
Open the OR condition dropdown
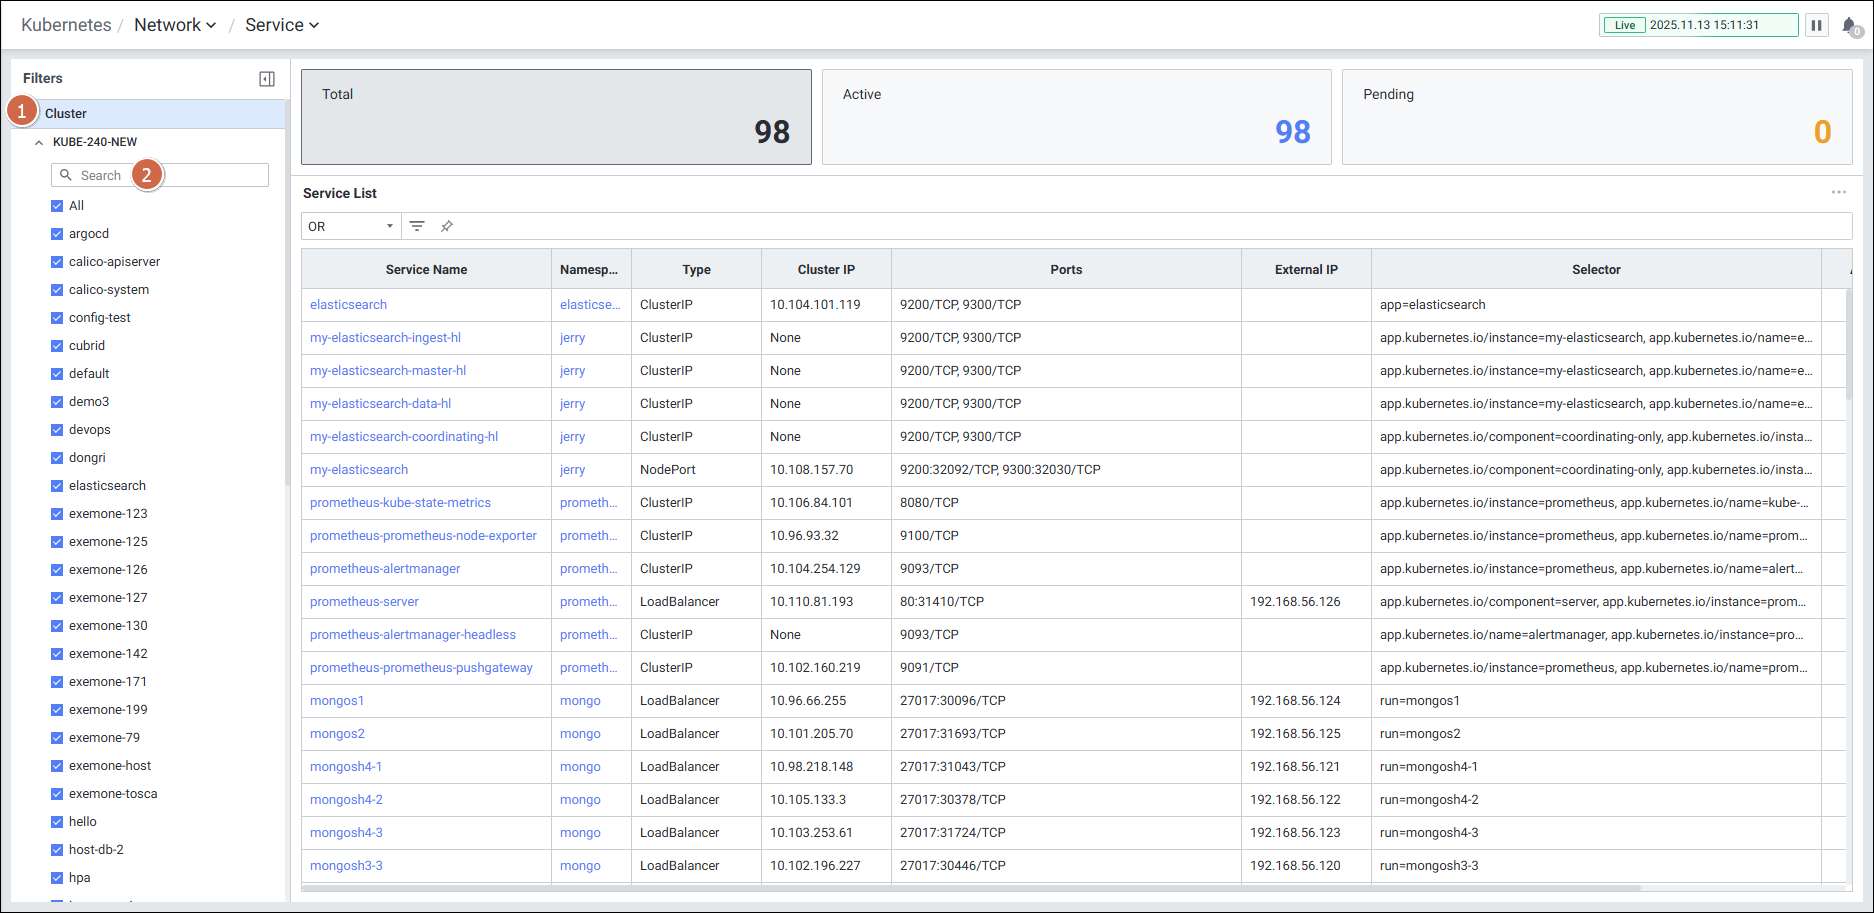351,226
